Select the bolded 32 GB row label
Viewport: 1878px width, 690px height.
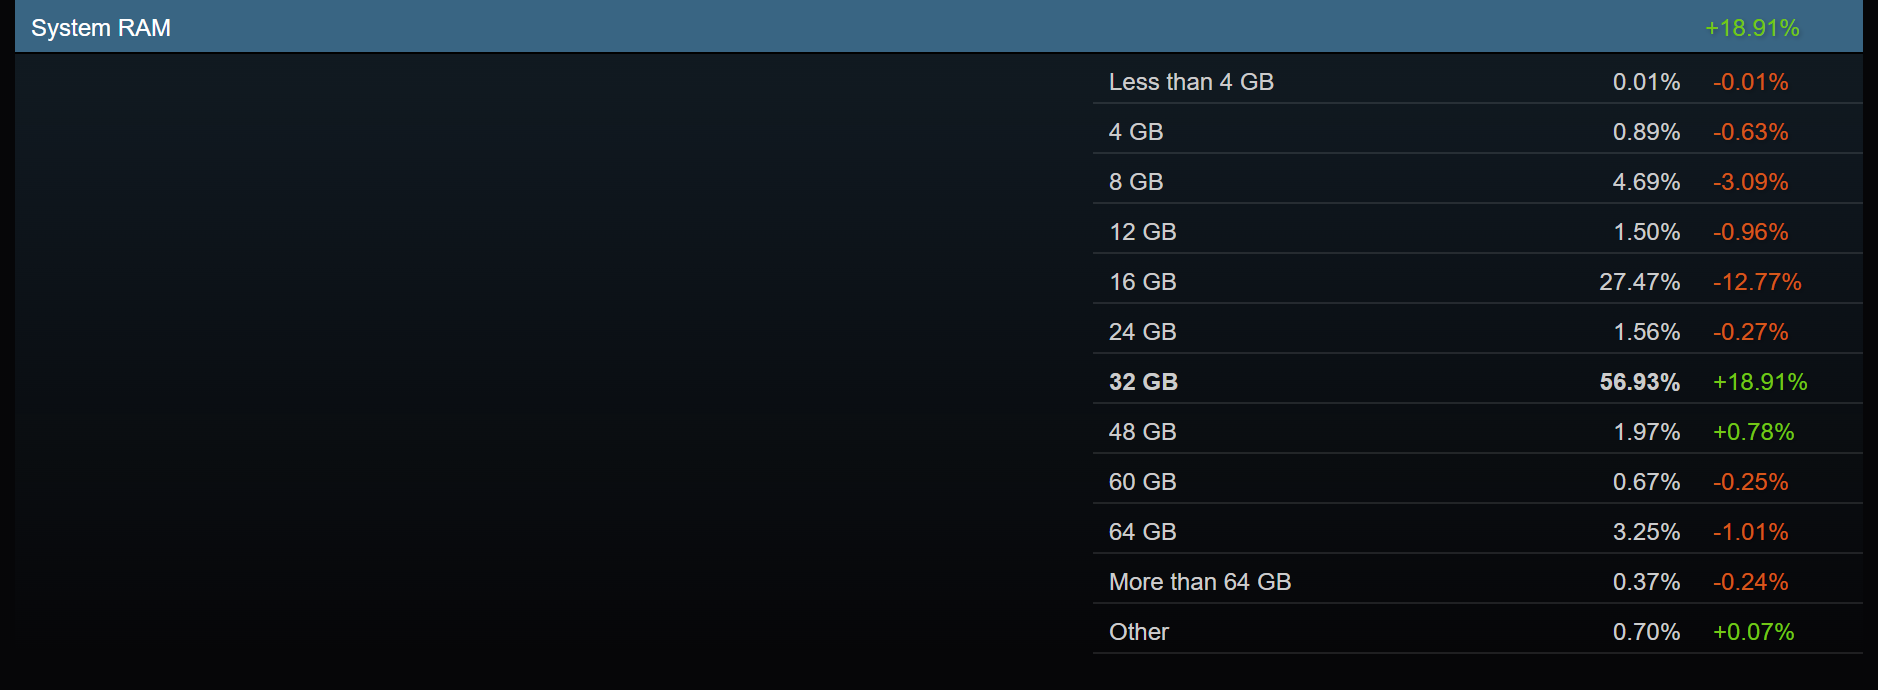pos(1143,382)
